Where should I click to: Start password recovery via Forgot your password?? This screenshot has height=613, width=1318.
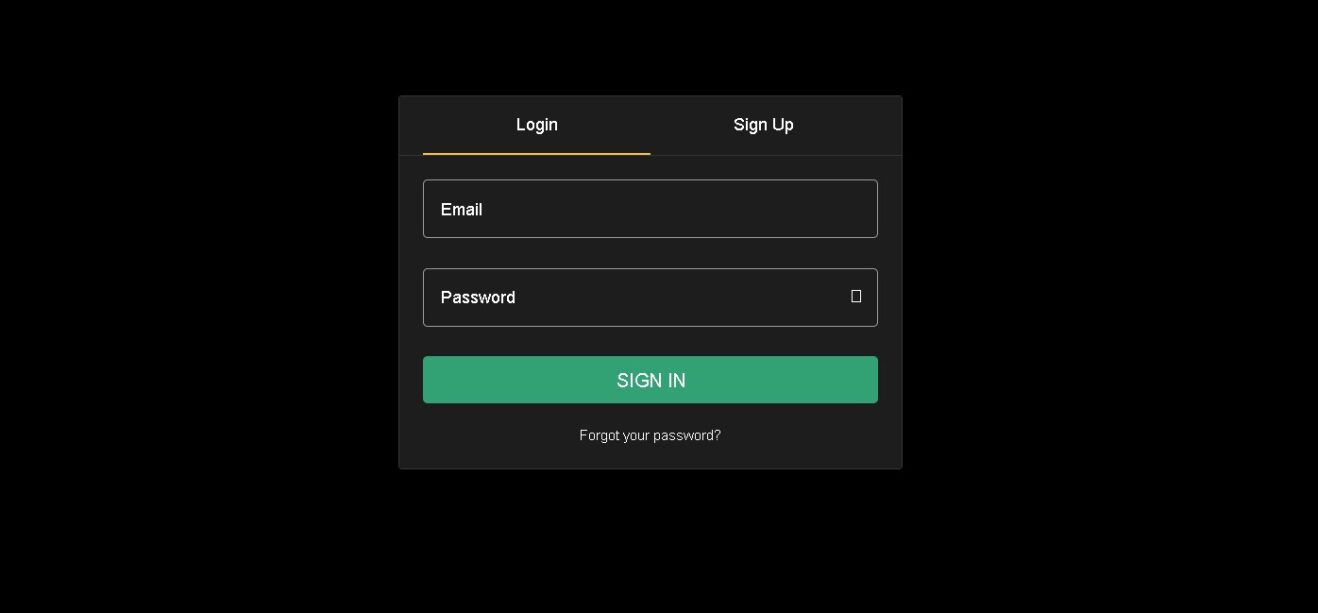[x=650, y=435]
